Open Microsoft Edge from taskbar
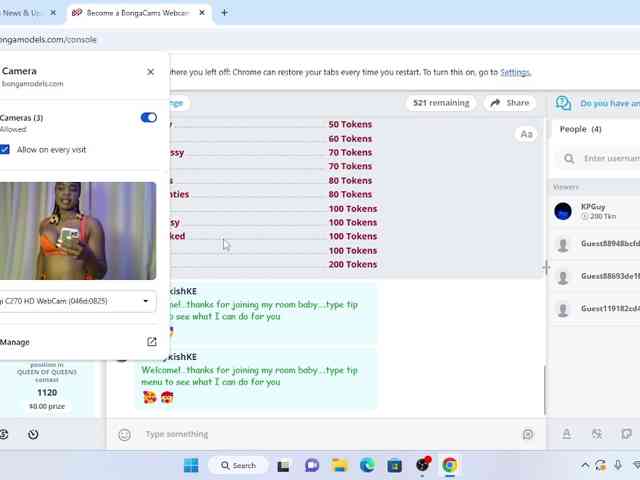The image size is (640, 480). (x=367, y=465)
